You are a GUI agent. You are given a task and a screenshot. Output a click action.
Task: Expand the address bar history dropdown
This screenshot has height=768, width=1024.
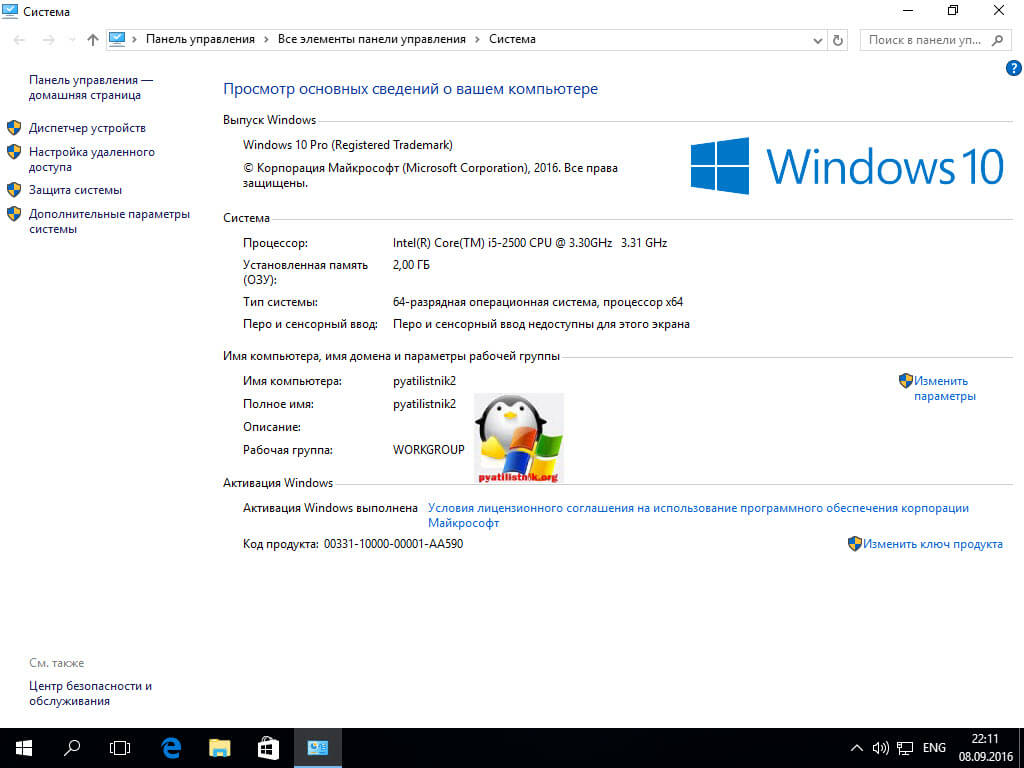point(817,40)
